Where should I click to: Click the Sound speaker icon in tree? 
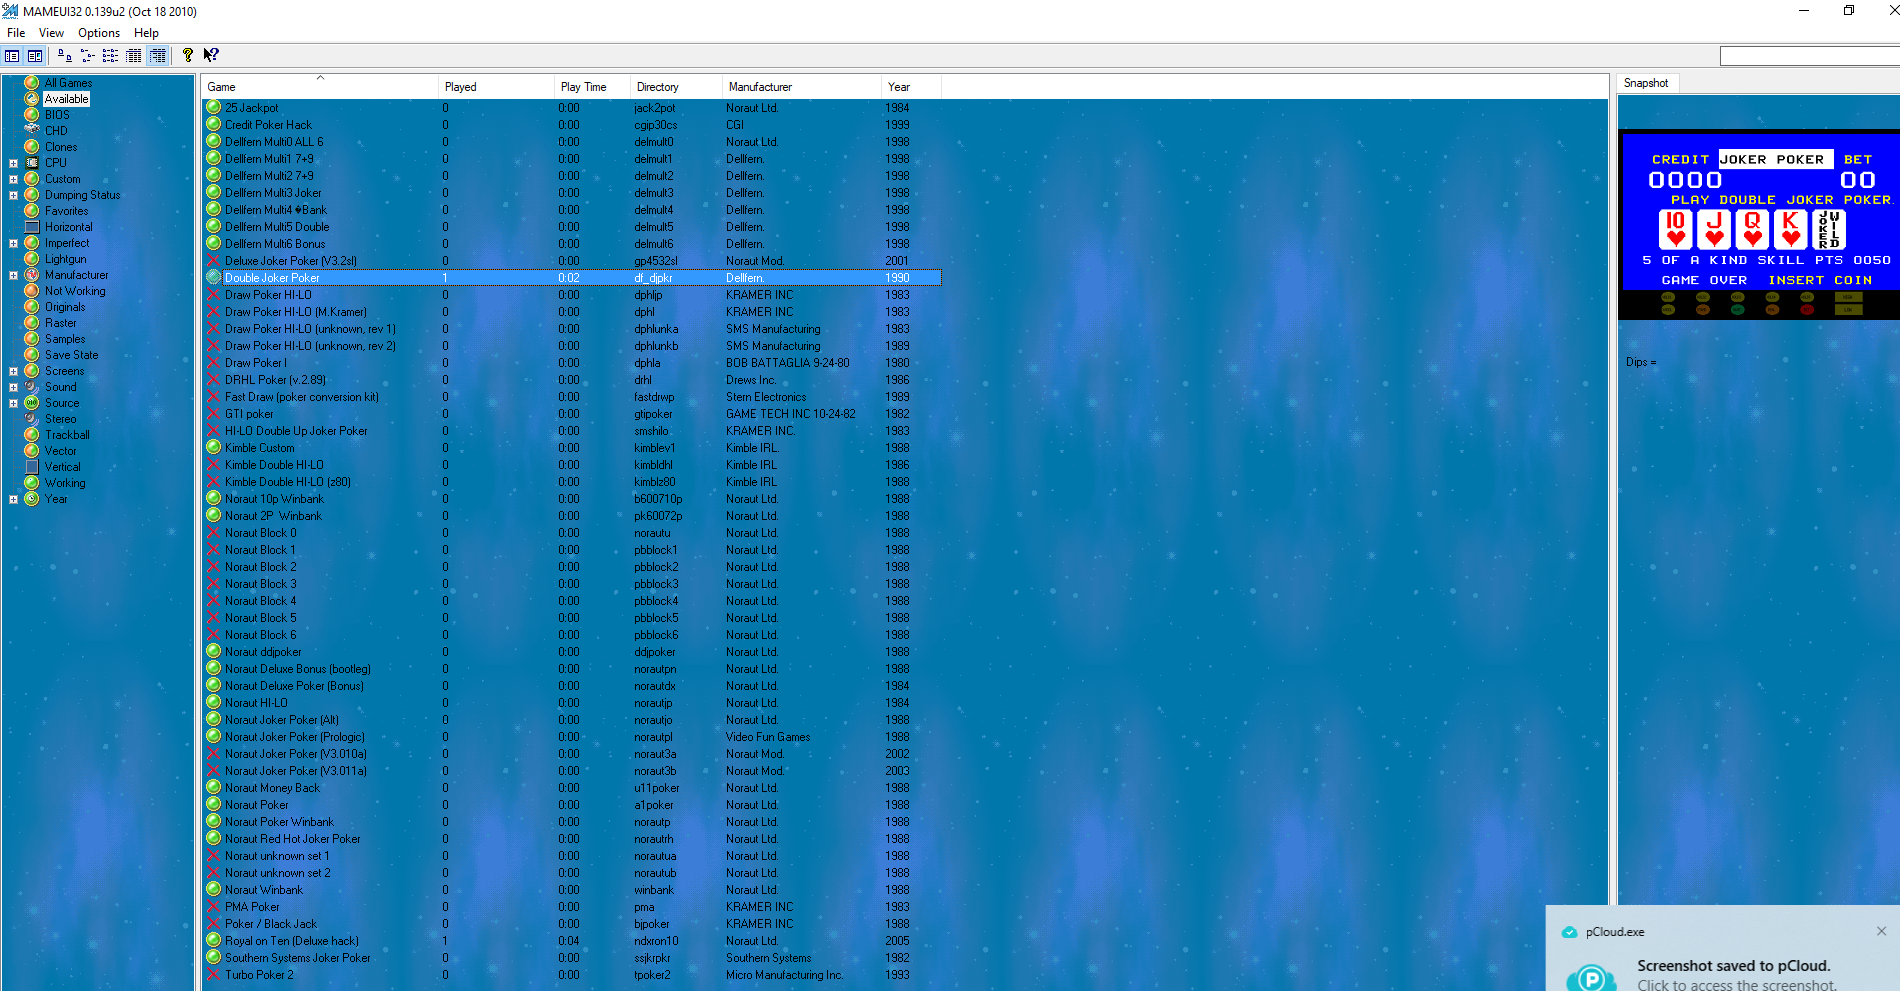click(32, 387)
